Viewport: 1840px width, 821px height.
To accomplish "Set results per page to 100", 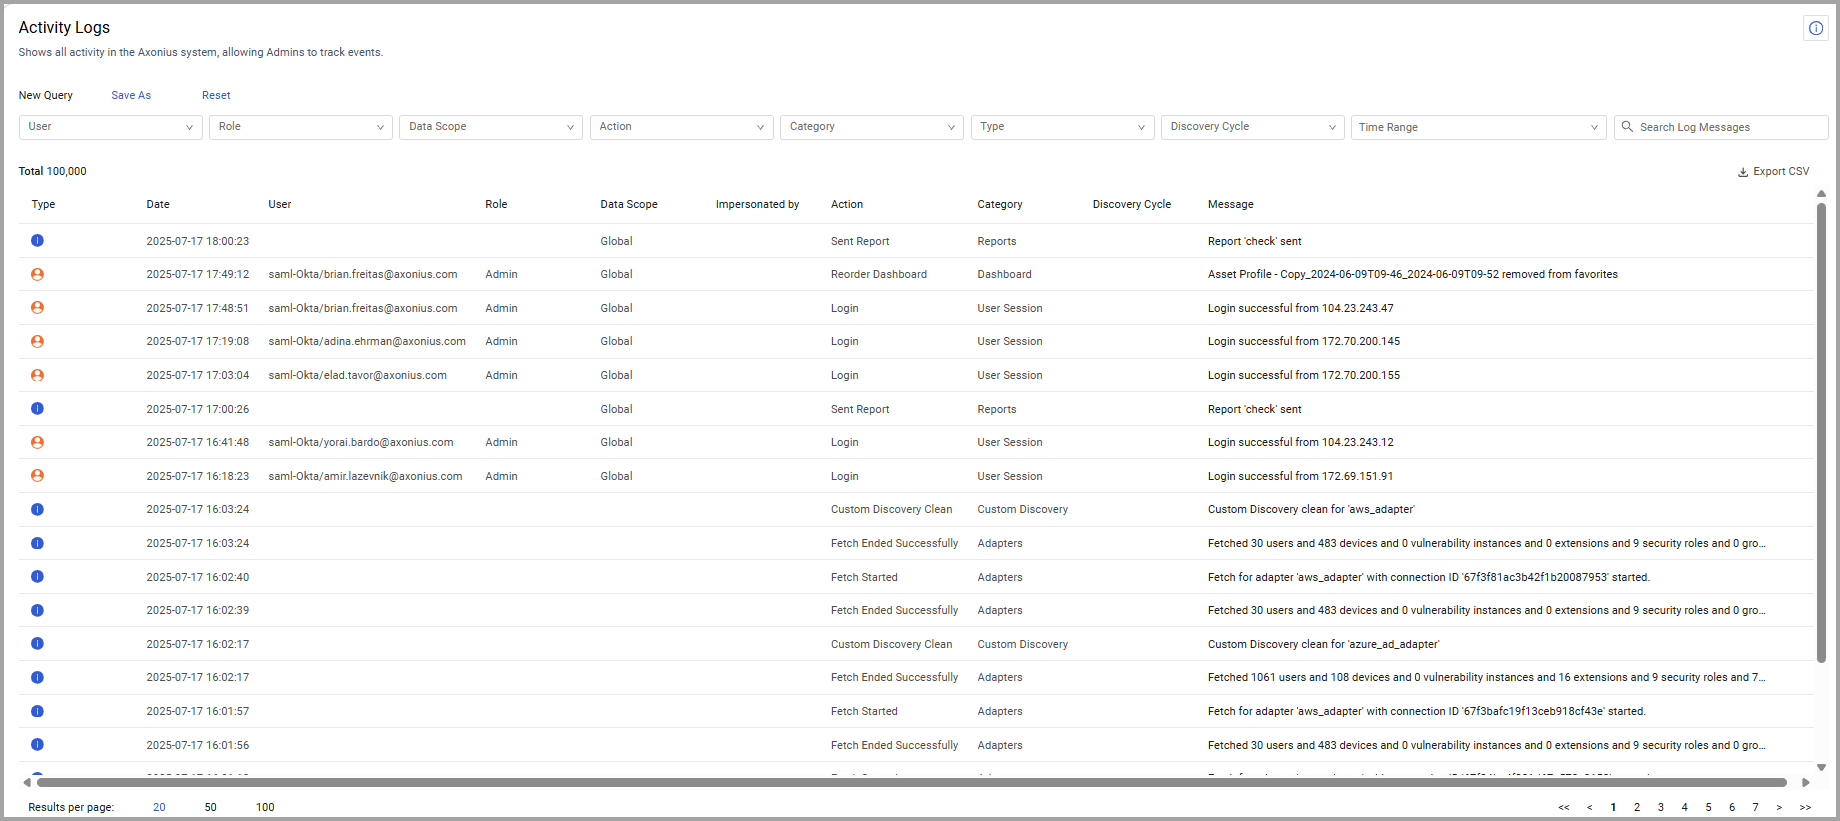I will pyautogui.click(x=265, y=807).
